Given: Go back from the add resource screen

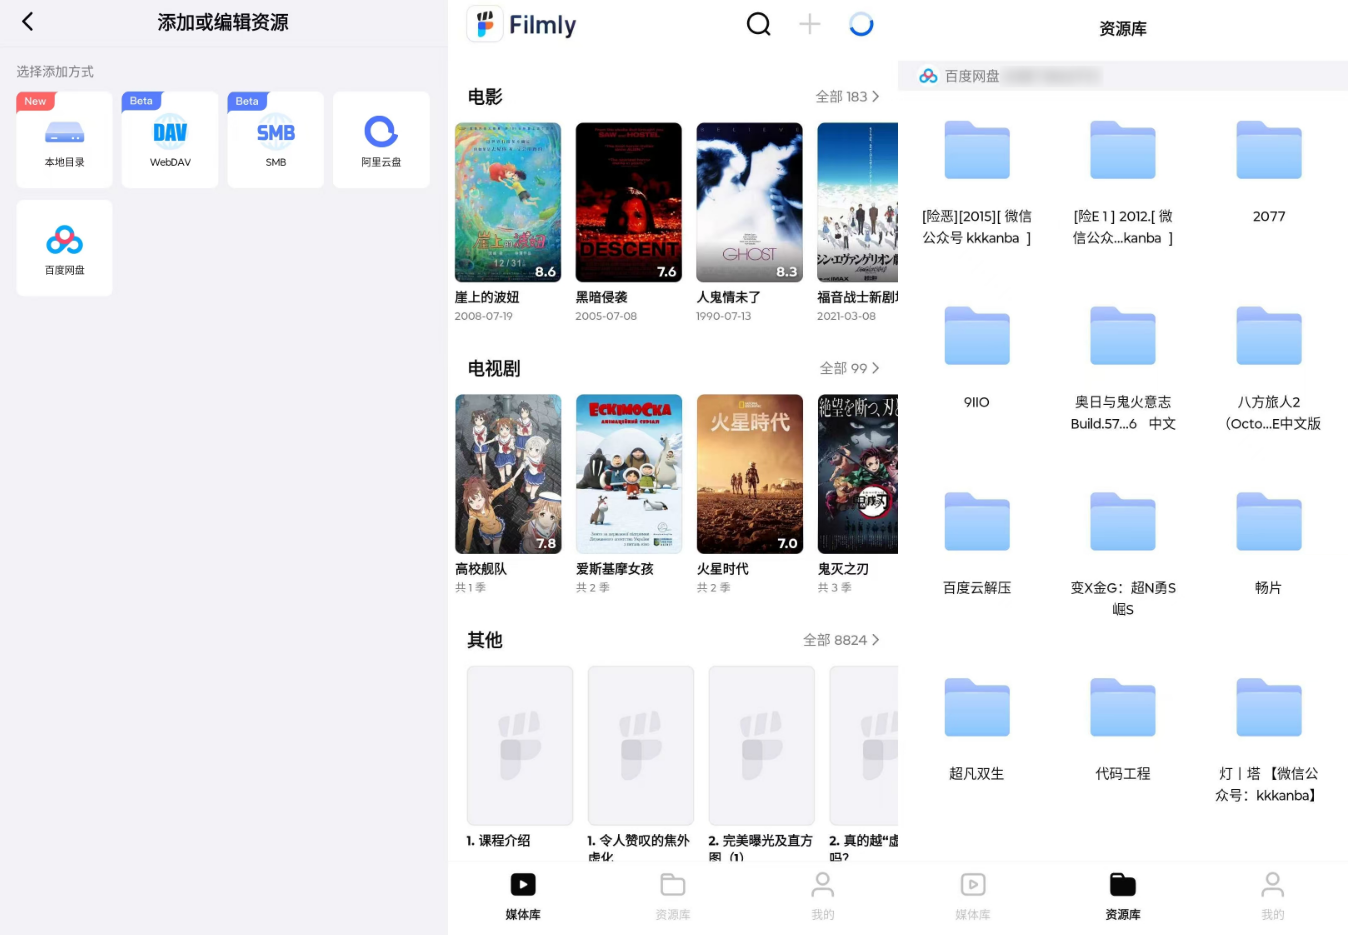Looking at the screenshot, I should (x=28, y=22).
